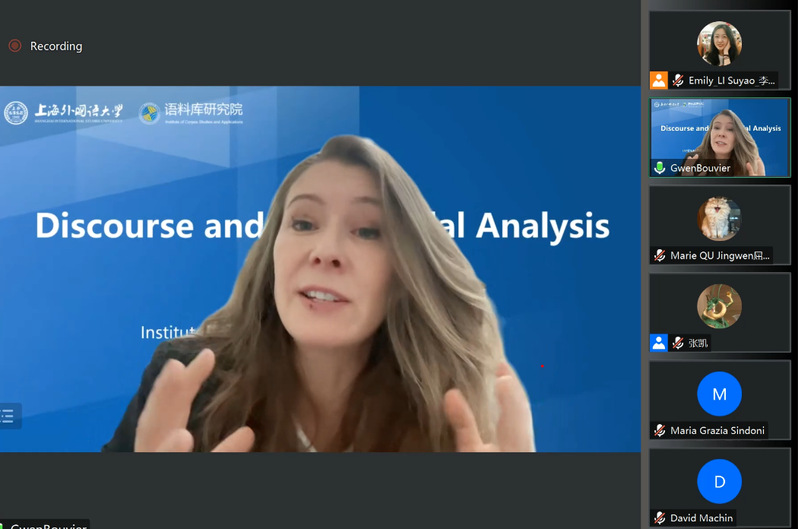The image size is (798, 529).
Task: Select Marie QU Jingwen's cat avatar
Action: click(x=719, y=219)
